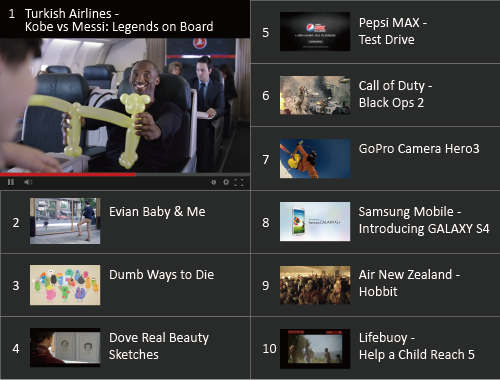The image size is (500, 380).
Task: Click the Evian Baby & Me title
Action: tap(157, 212)
